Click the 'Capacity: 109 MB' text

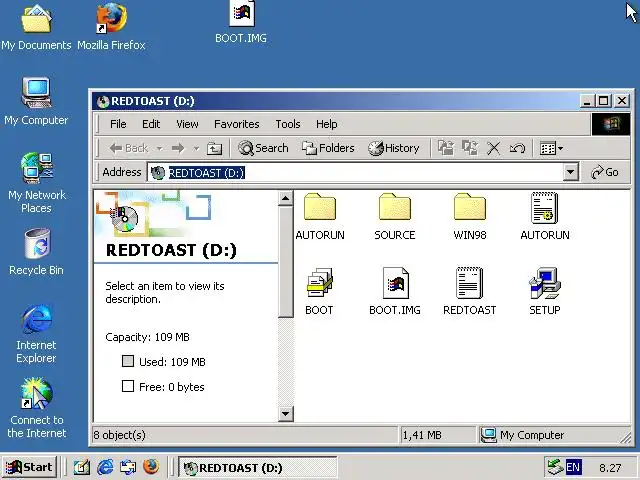[x=147, y=337]
